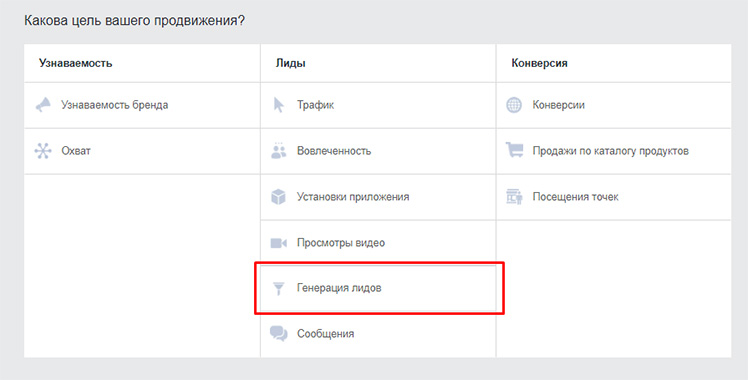
Task: Click the Лиды column header
Action: pos(291,63)
